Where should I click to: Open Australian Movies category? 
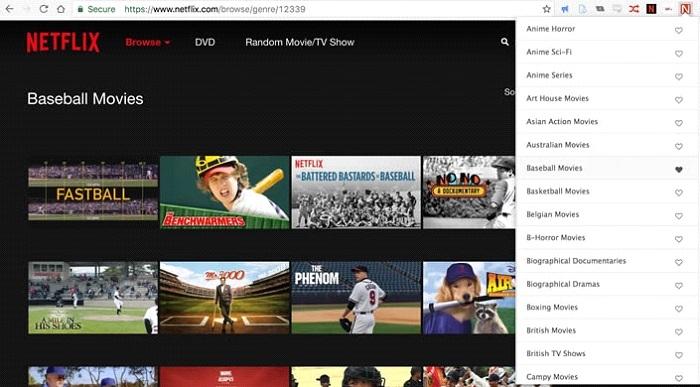558,145
